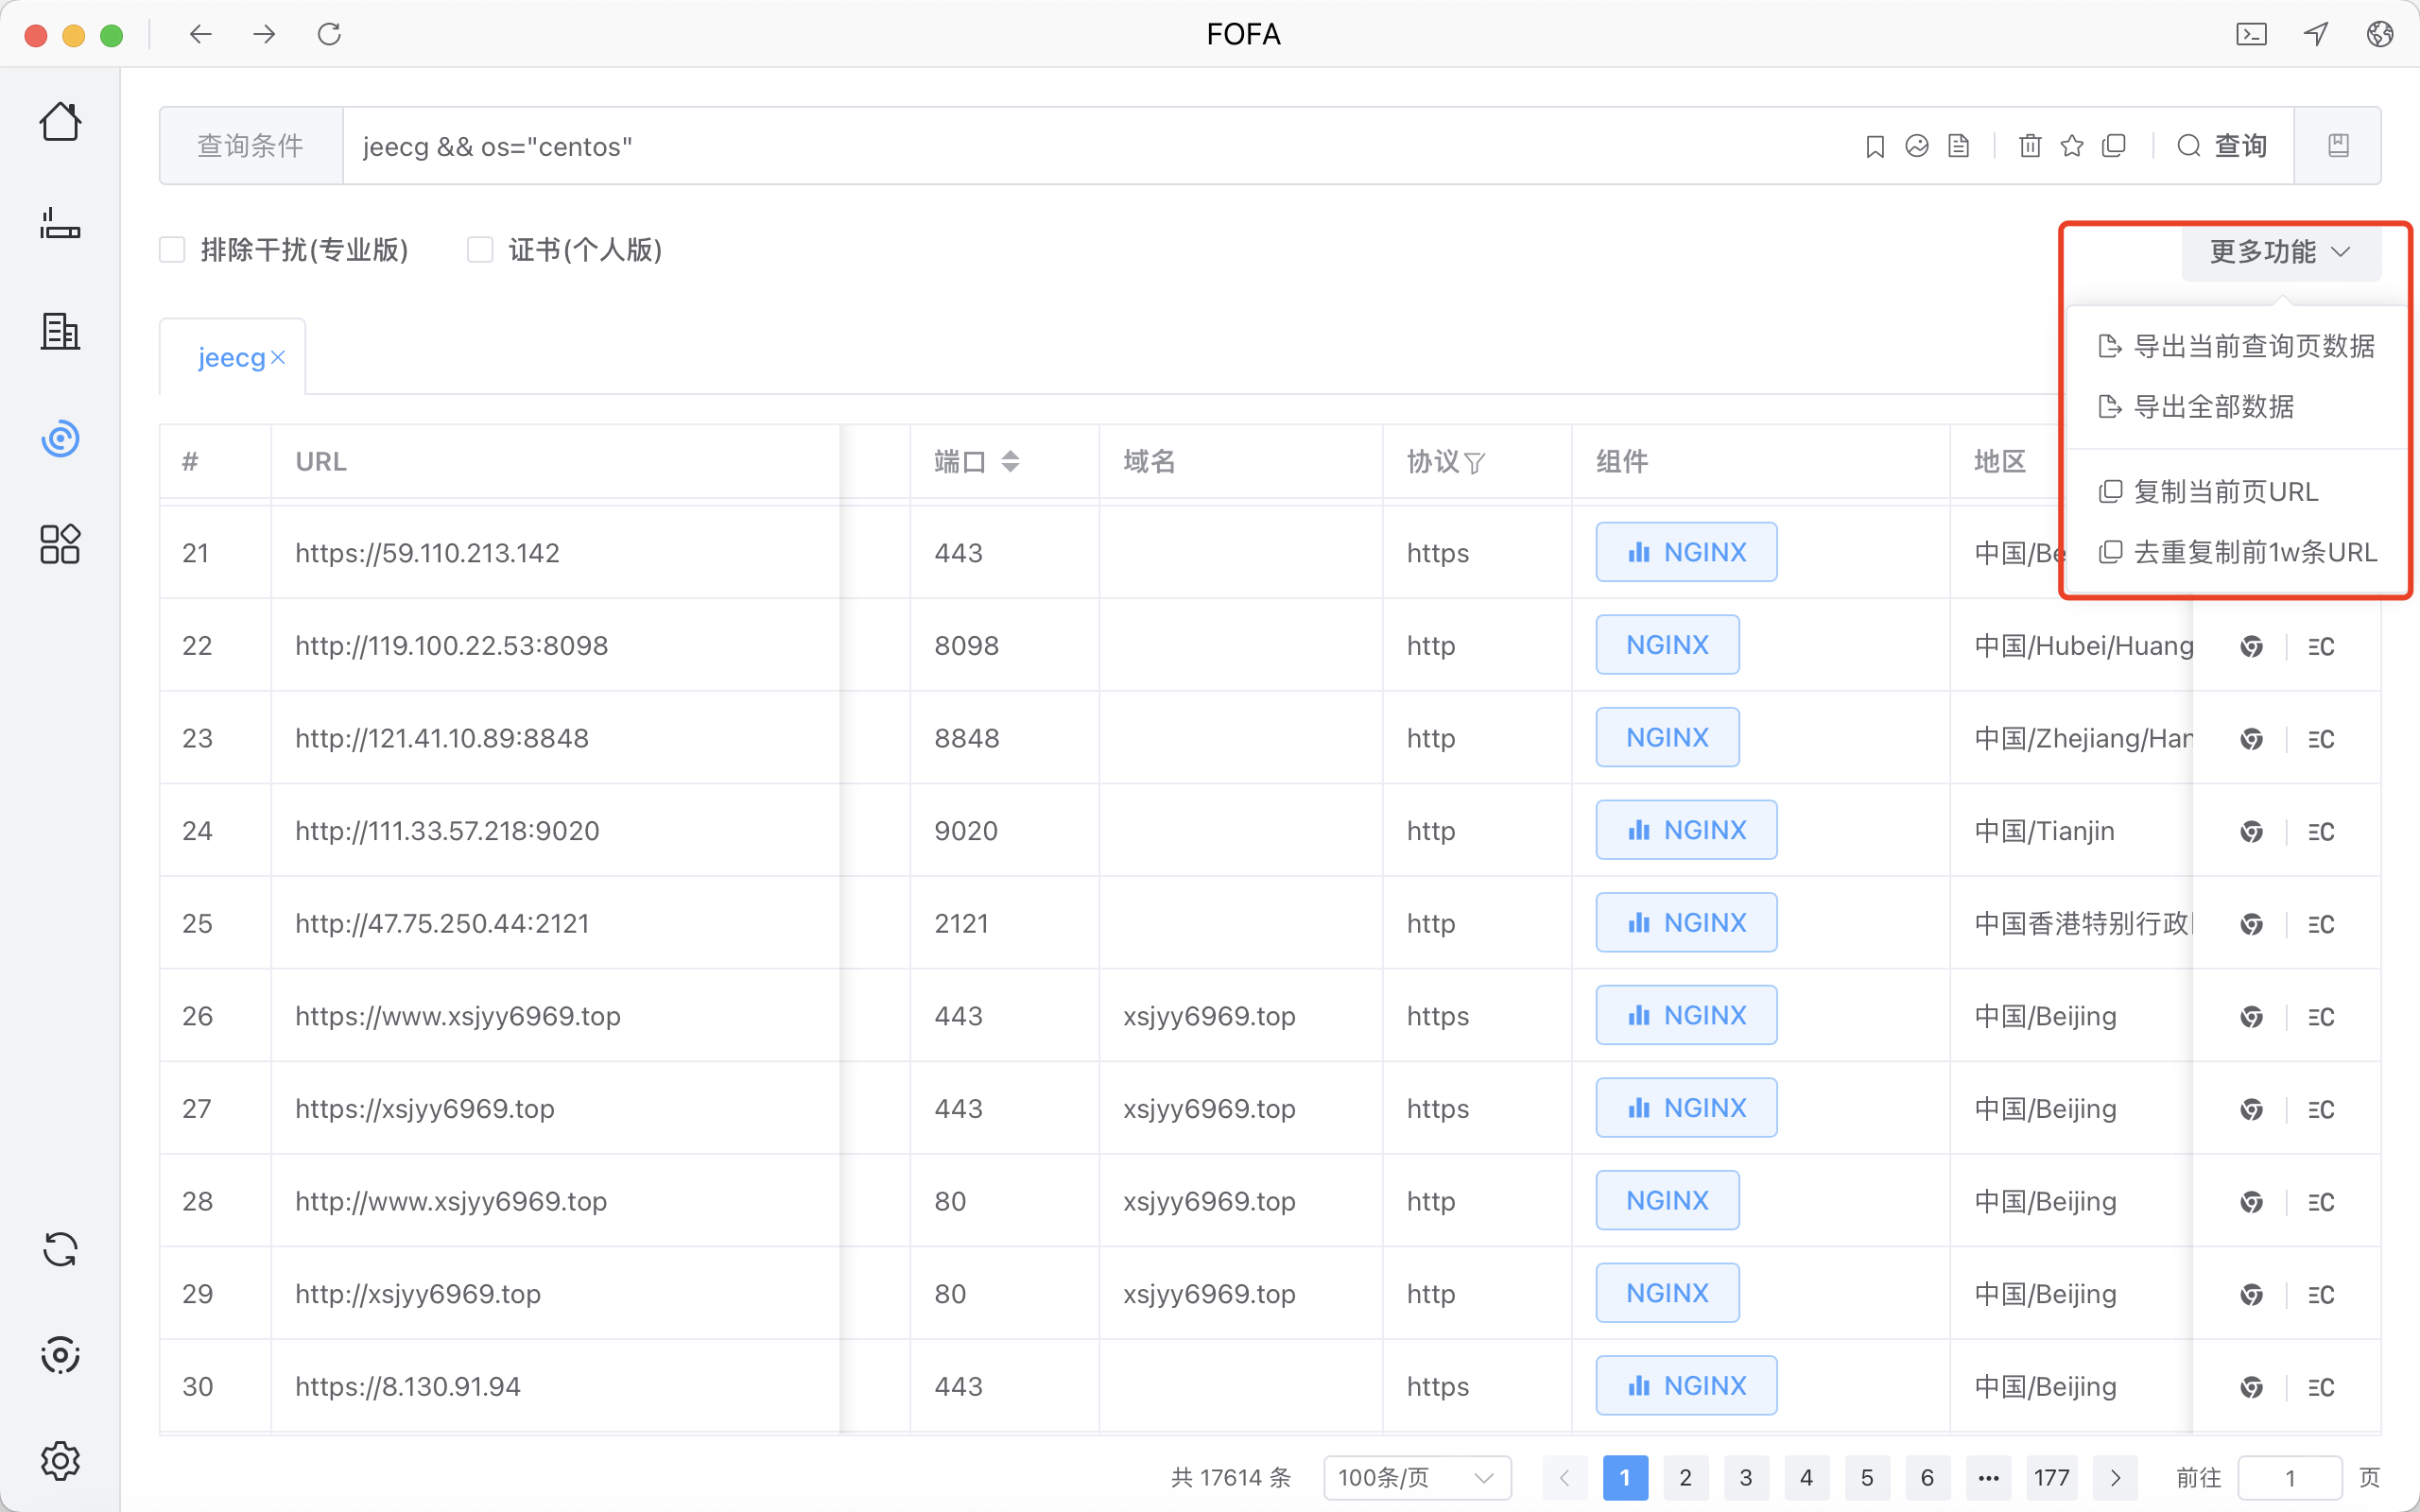Click the building assets icon in sidebar
The height and width of the screenshot is (1512, 2420).
pos(60,331)
